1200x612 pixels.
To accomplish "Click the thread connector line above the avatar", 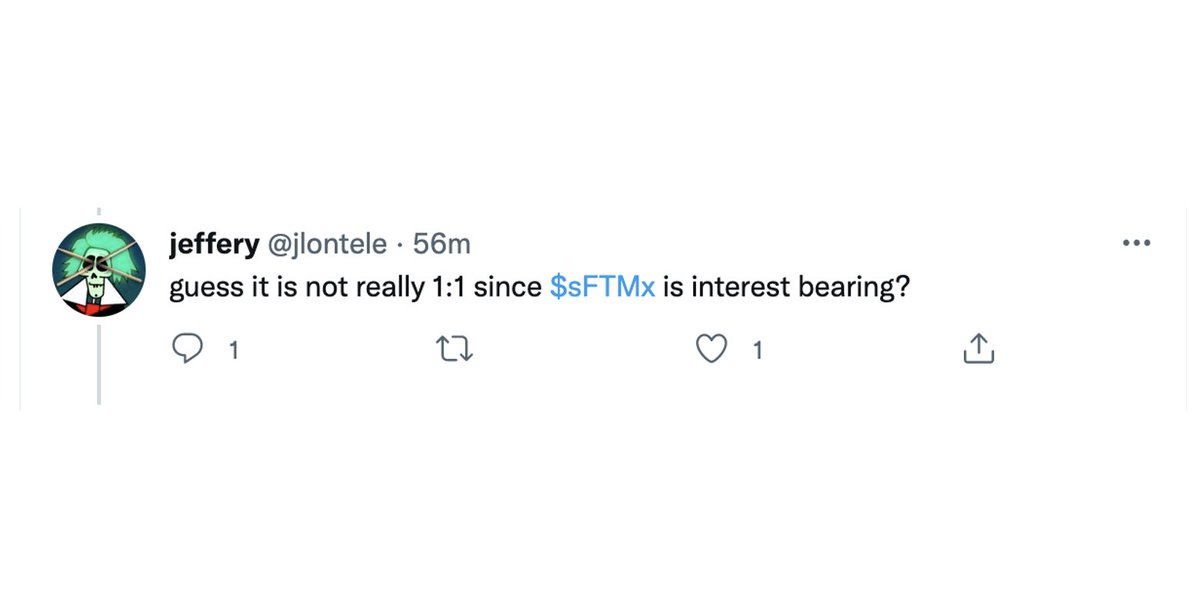I will [99, 213].
